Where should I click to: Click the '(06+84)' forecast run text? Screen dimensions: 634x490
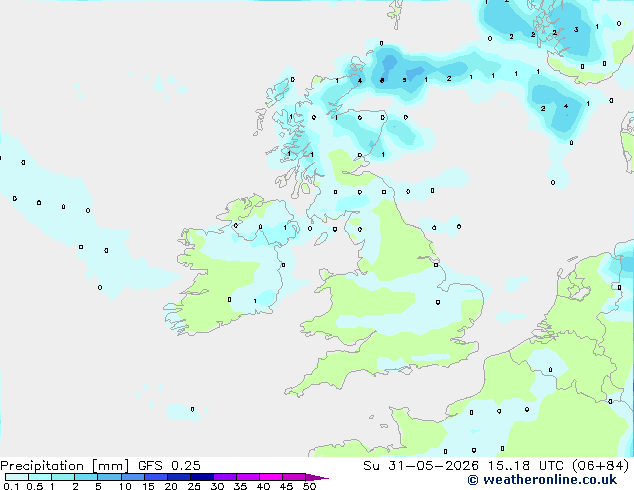[600, 466]
